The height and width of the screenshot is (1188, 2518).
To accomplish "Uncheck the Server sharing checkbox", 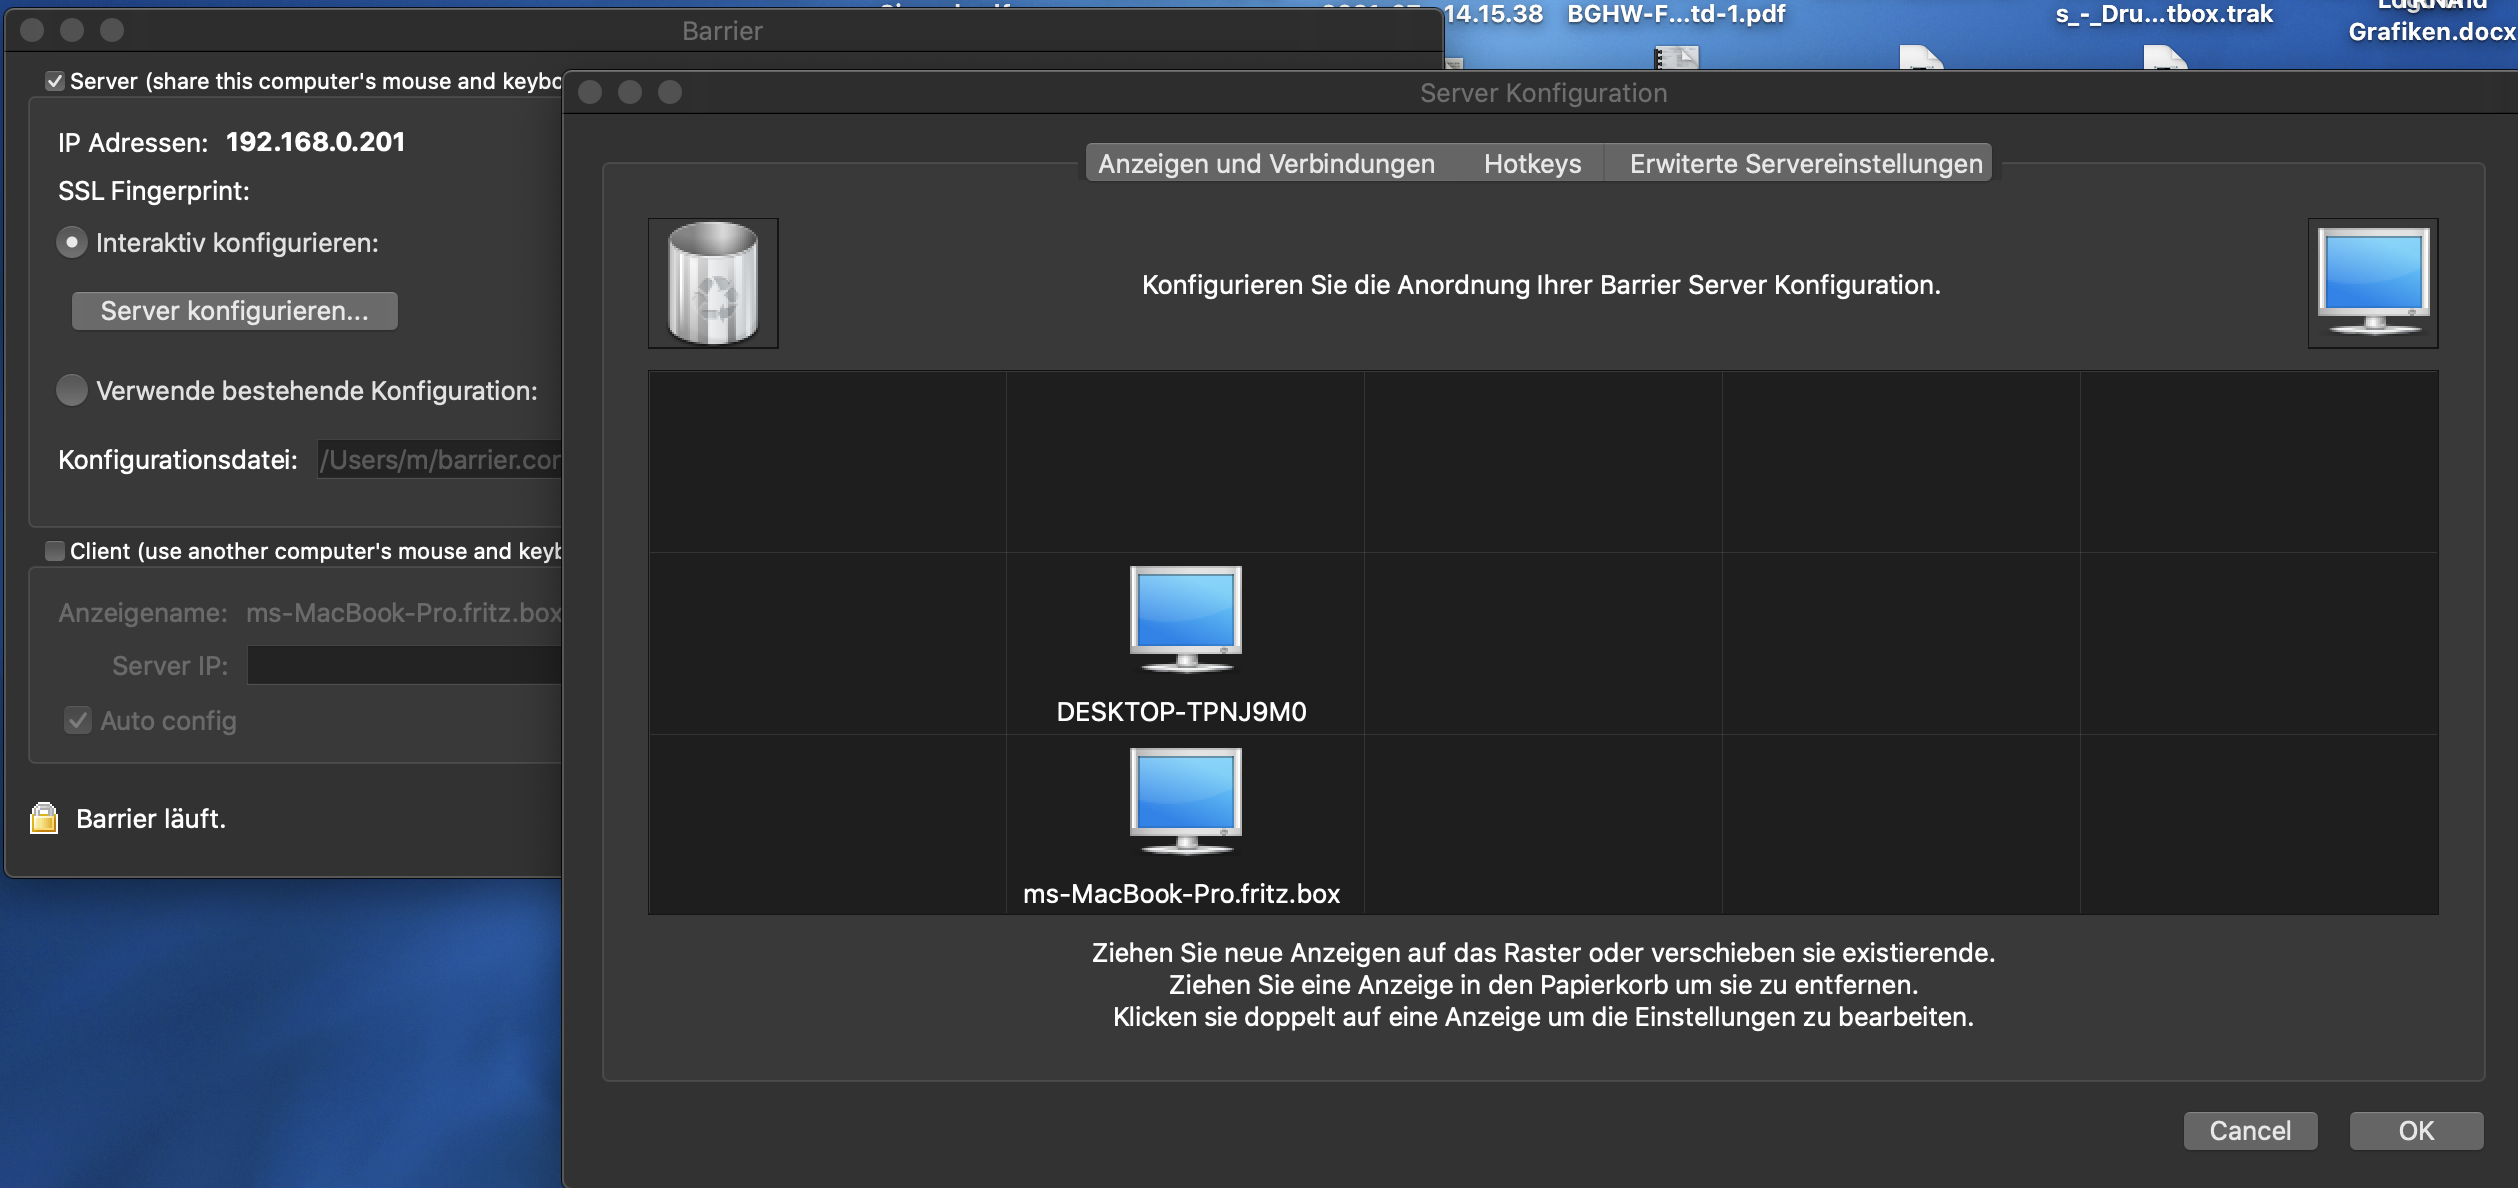I will (x=55, y=80).
